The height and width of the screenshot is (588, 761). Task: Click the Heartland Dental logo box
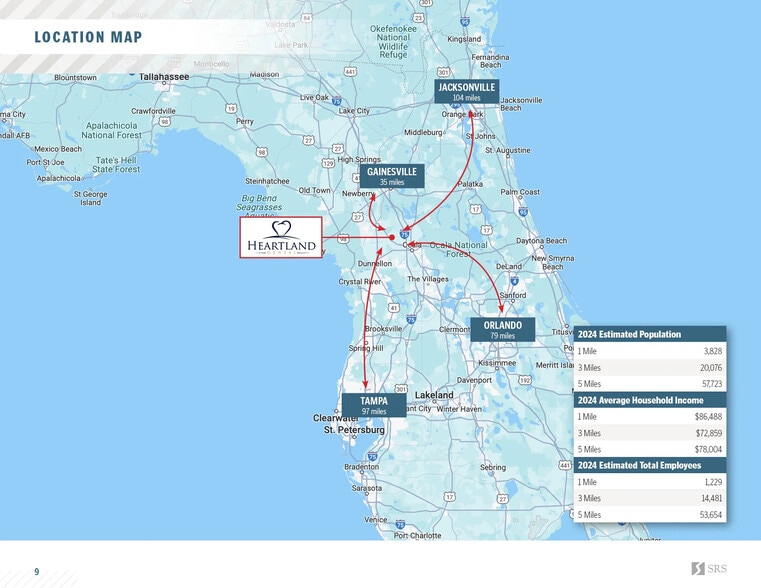point(281,237)
